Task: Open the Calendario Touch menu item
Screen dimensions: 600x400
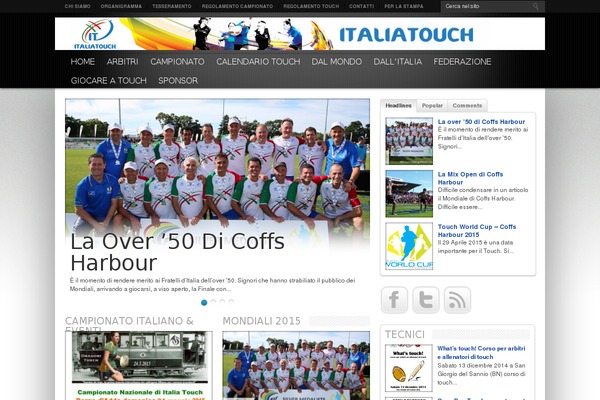Action: point(258,62)
